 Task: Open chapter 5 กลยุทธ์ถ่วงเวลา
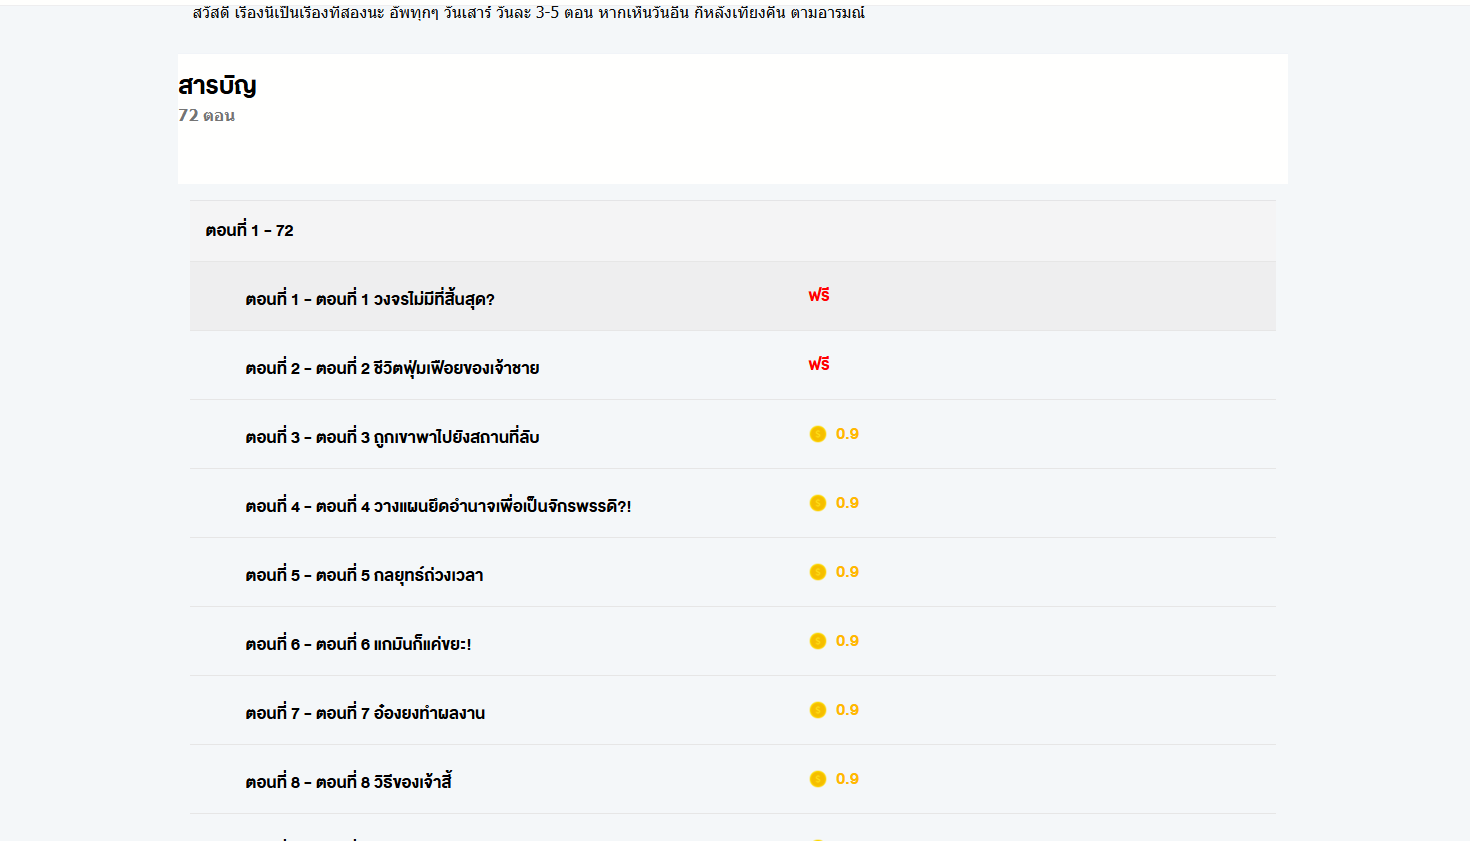[x=364, y=575]
